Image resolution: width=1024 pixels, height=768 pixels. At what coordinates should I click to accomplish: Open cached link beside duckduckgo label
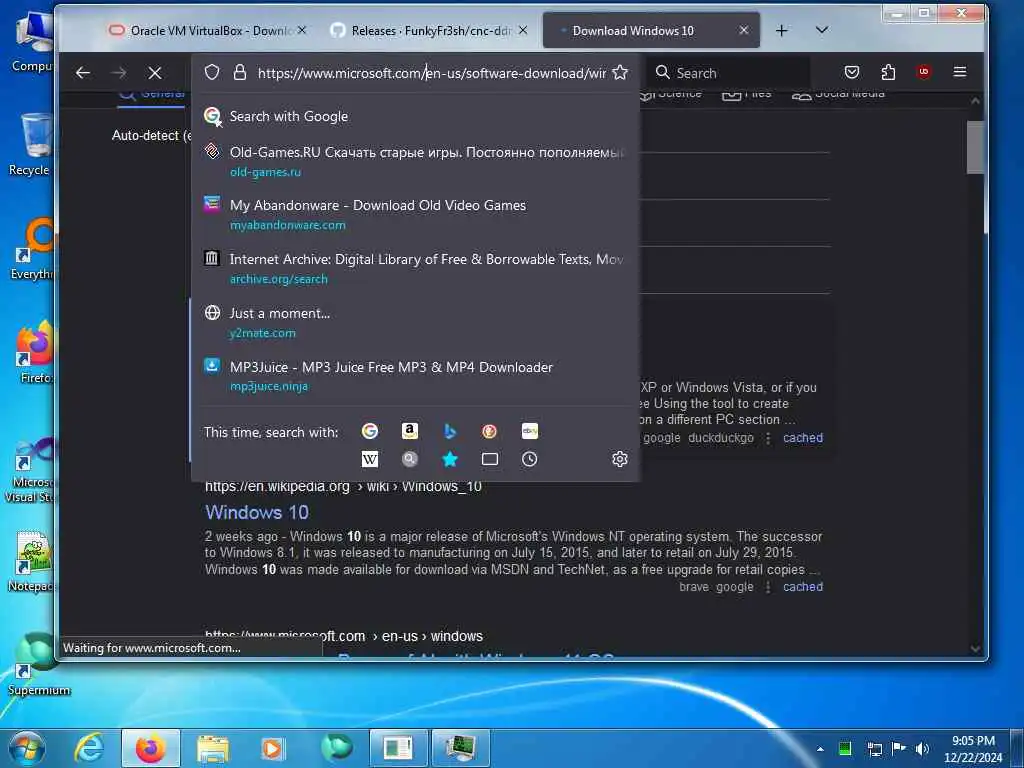(x=803, y=438)
